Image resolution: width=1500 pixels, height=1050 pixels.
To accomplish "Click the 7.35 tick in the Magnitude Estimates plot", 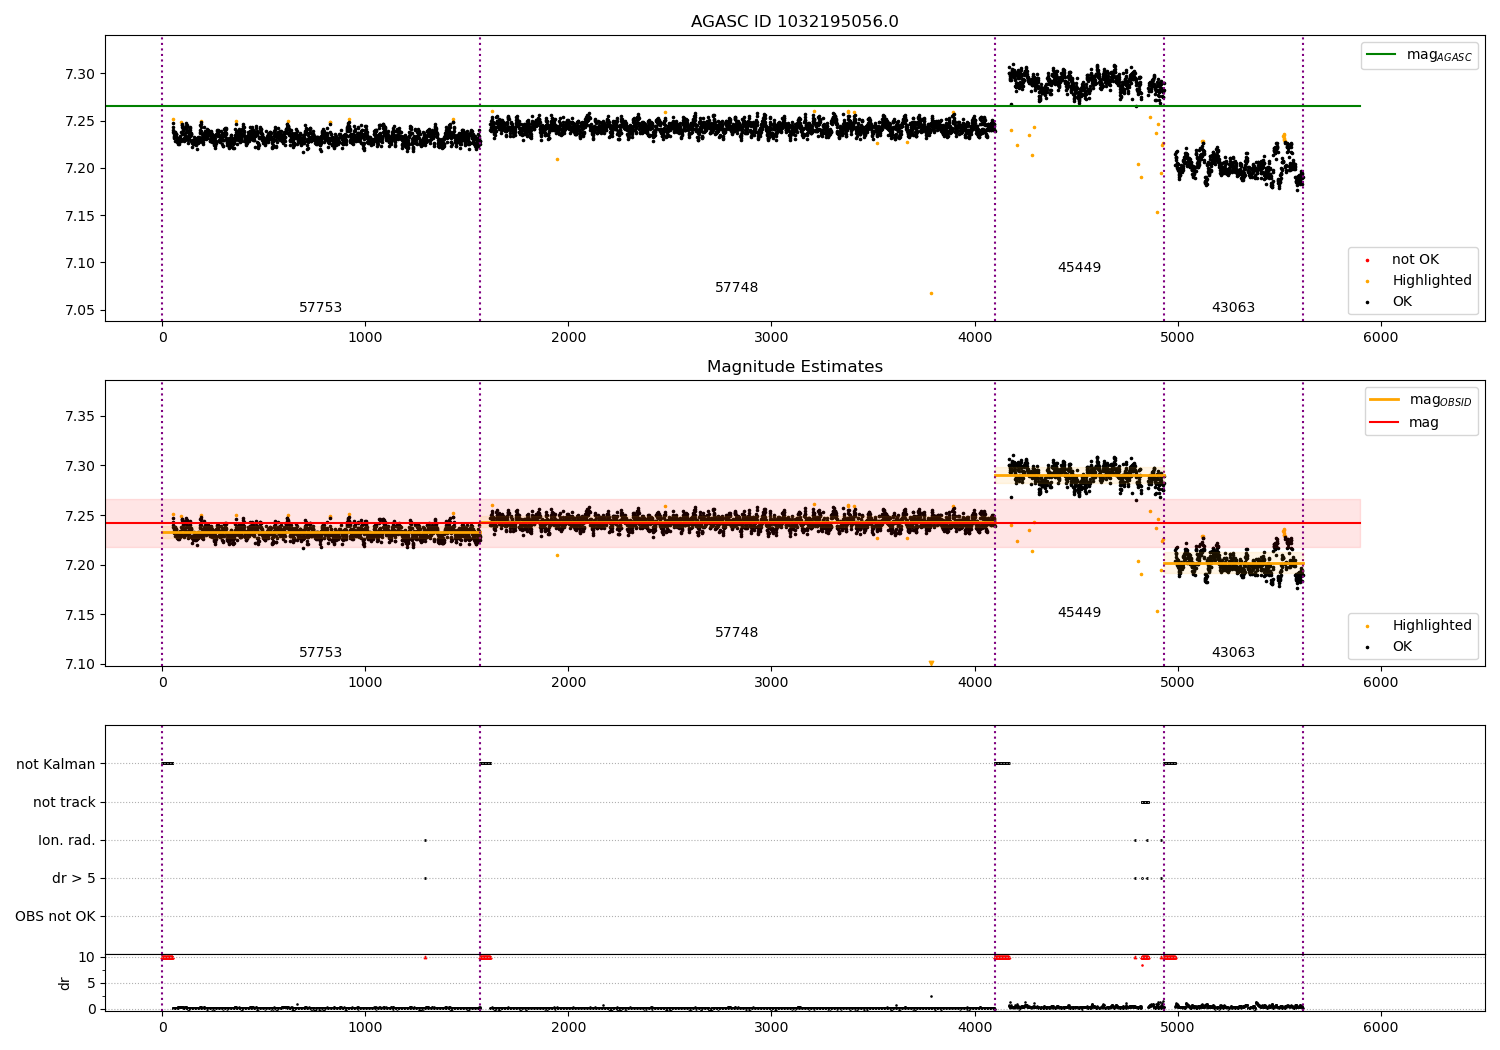I will (x=80, y=416).
